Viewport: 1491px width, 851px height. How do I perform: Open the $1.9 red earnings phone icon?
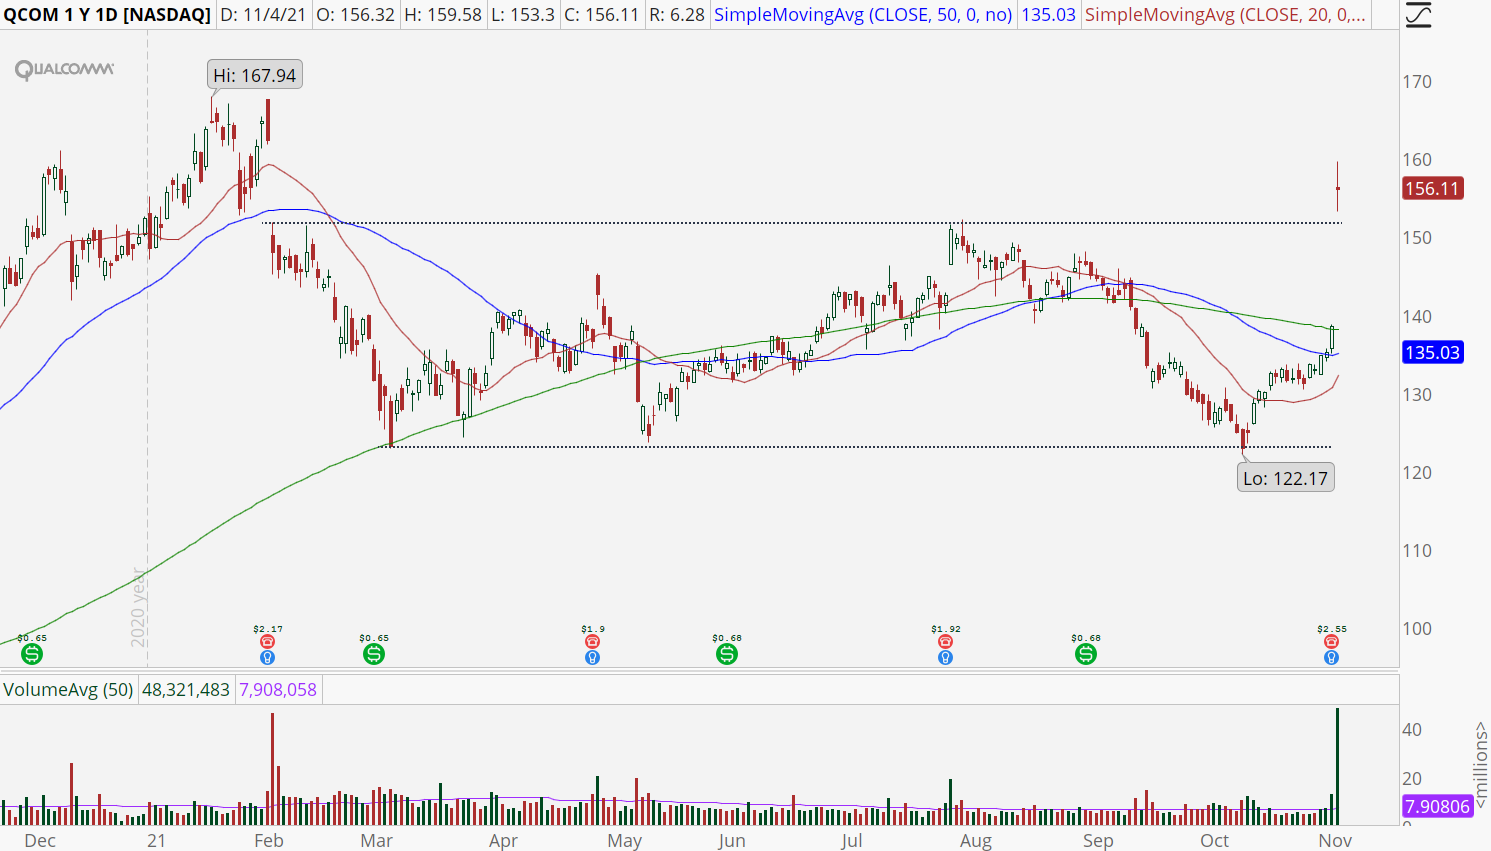coord(593,642)
